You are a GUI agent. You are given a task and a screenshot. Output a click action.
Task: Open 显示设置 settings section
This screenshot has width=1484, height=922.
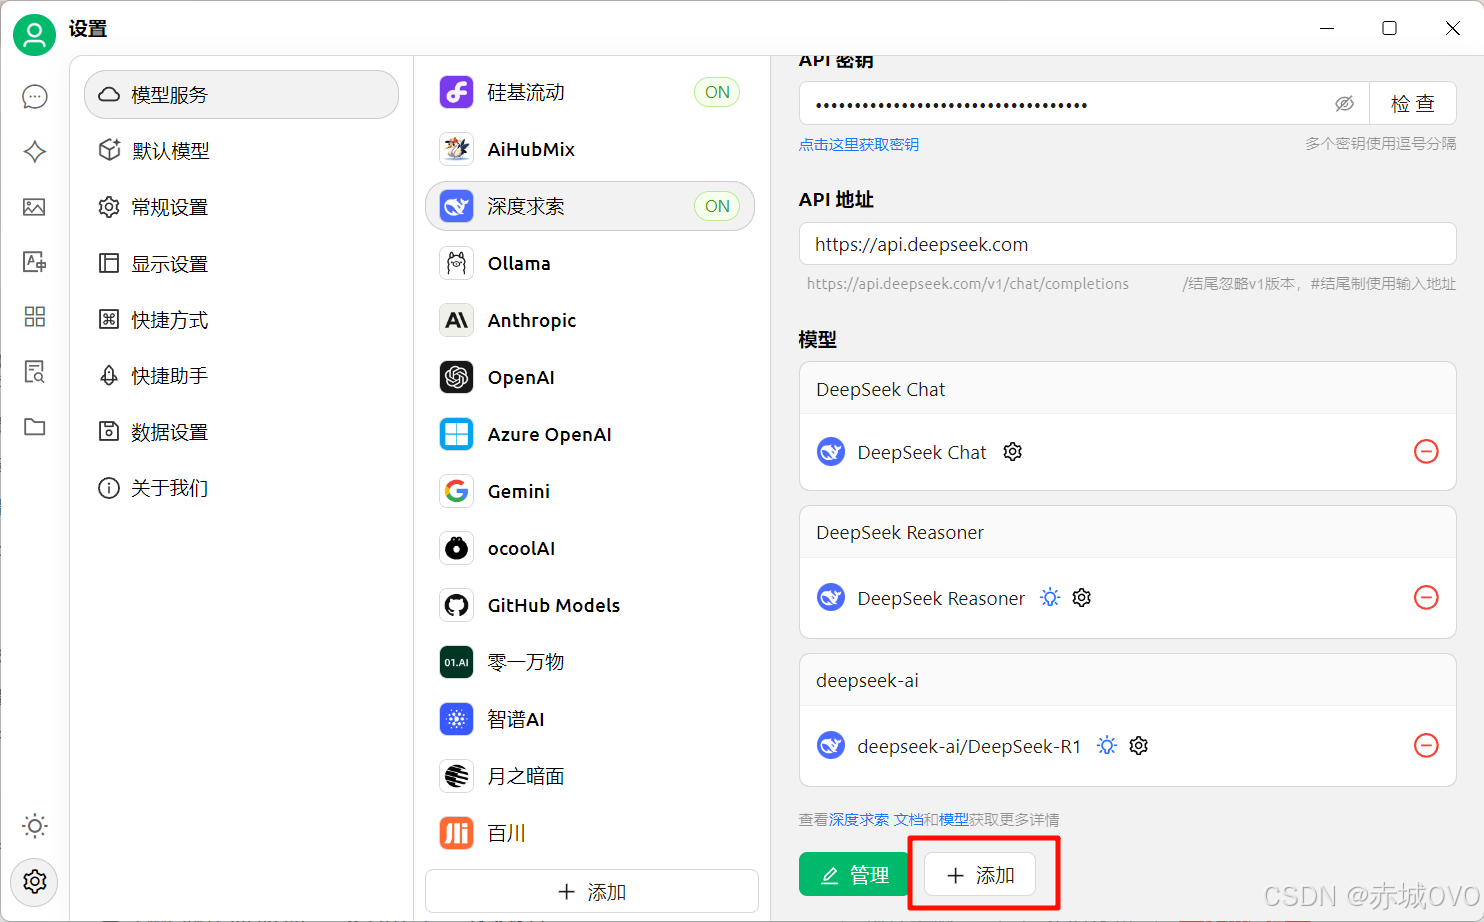coord(241,264)
